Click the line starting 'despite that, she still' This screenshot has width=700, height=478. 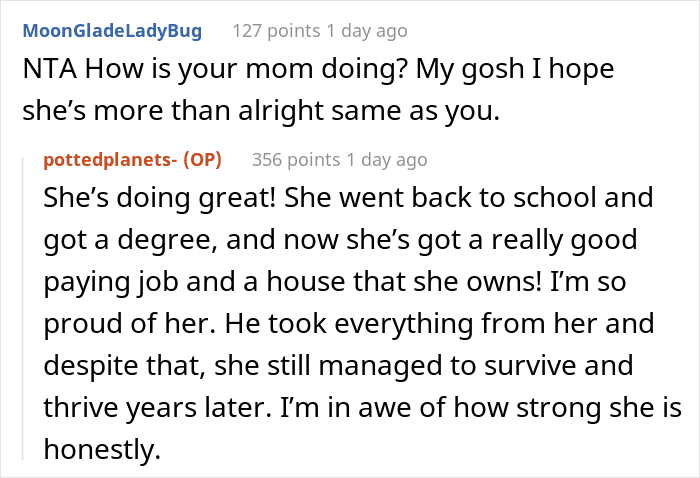(x=350, y=367)
